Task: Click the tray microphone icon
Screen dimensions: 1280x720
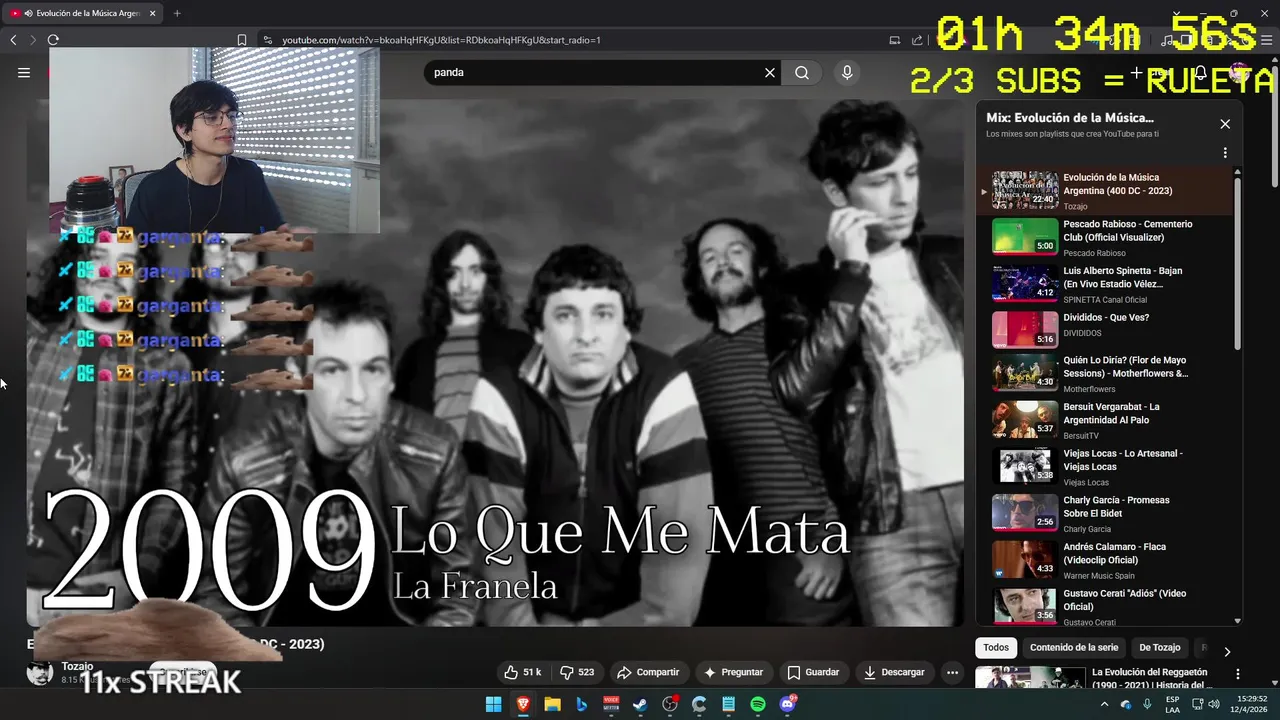Action: pos(1147,704)
